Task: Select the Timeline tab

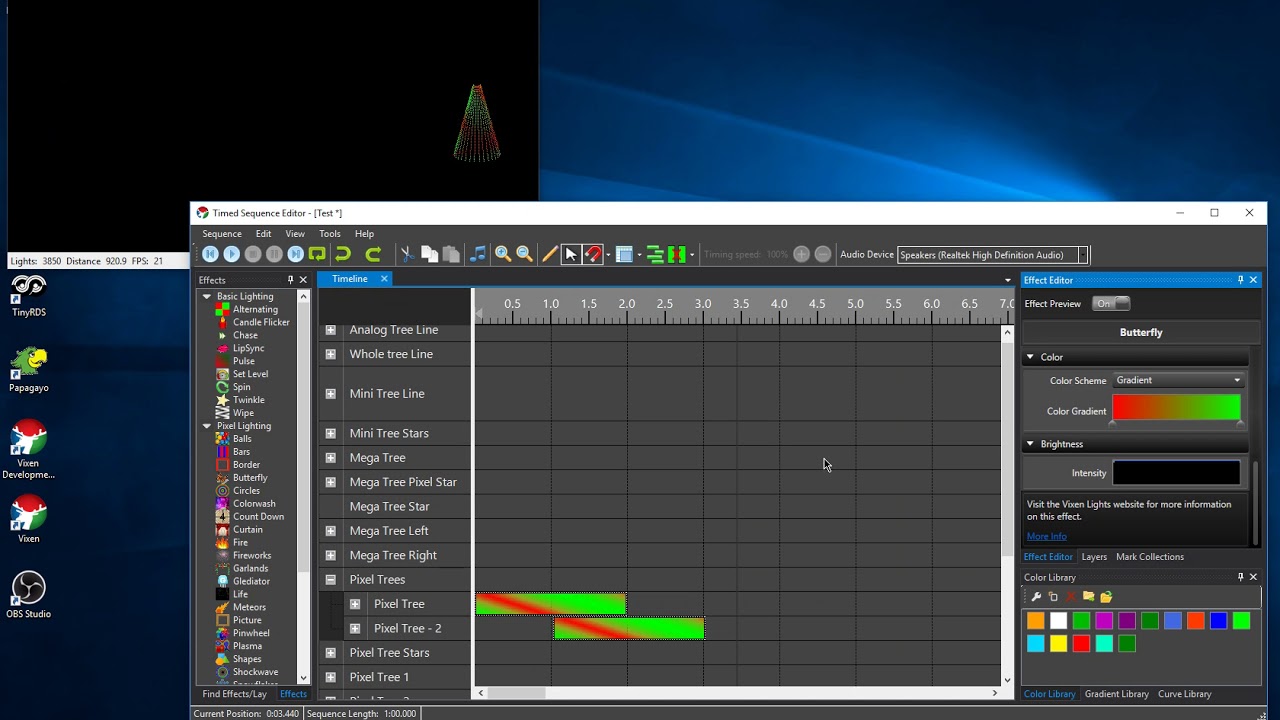Action: 350,279
